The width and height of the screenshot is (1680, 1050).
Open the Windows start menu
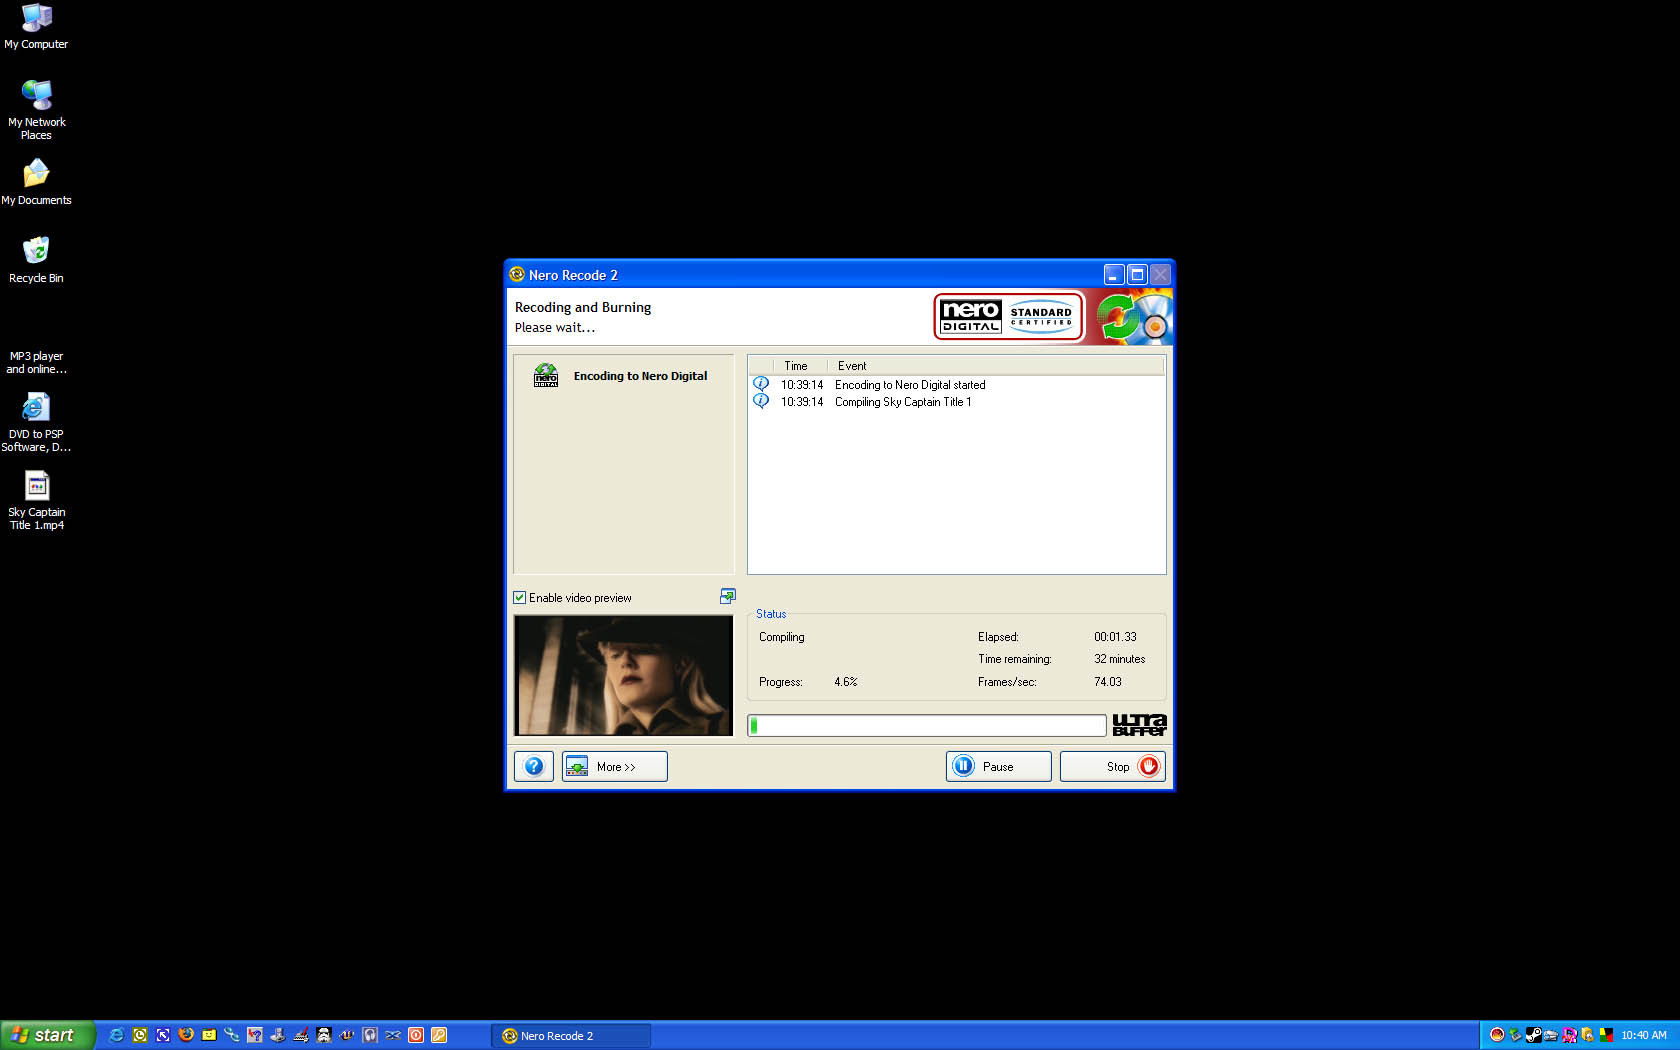click(48, 1035)
